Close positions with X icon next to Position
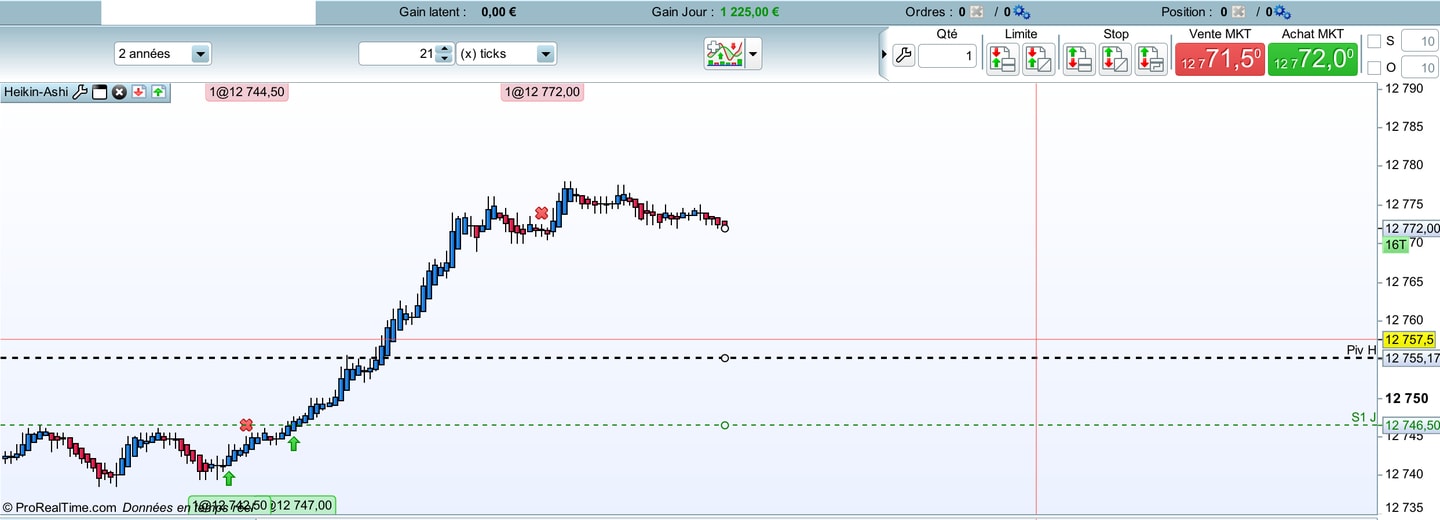The image size is (1440, 520). click(1239, 12)
